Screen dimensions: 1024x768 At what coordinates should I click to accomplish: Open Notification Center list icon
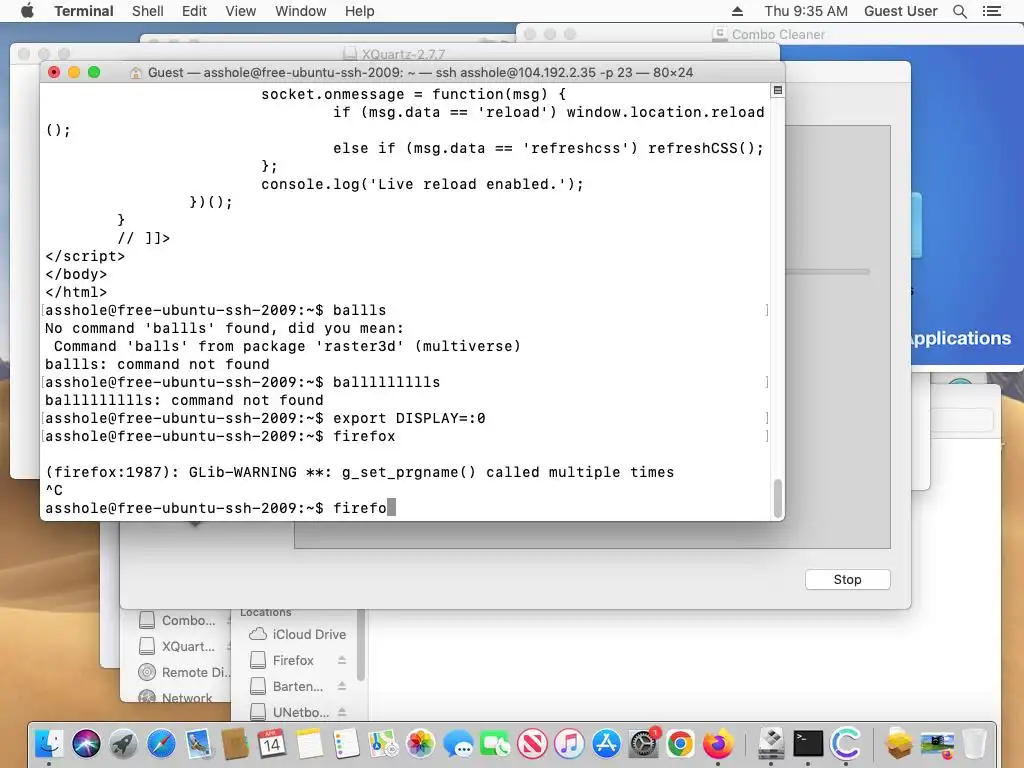tap(991, 11)
